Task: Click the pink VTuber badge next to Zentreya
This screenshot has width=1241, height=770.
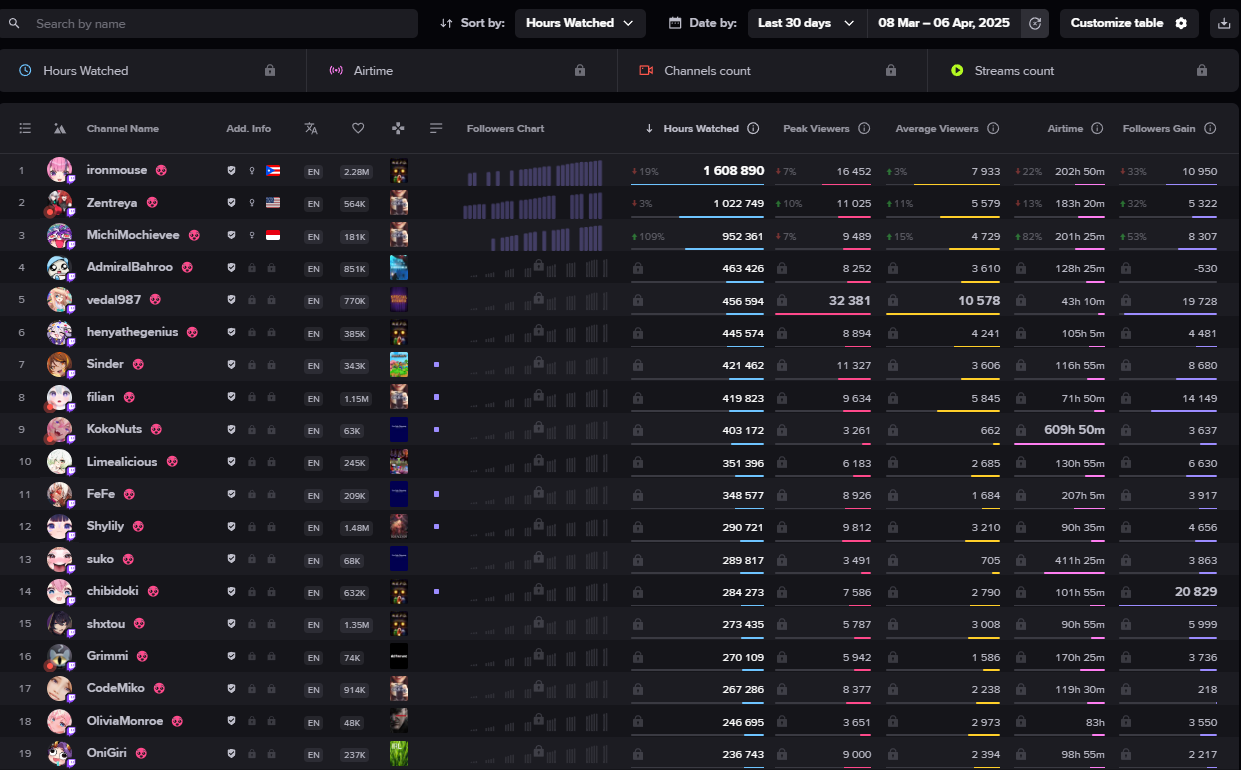Action: (152, 203)
